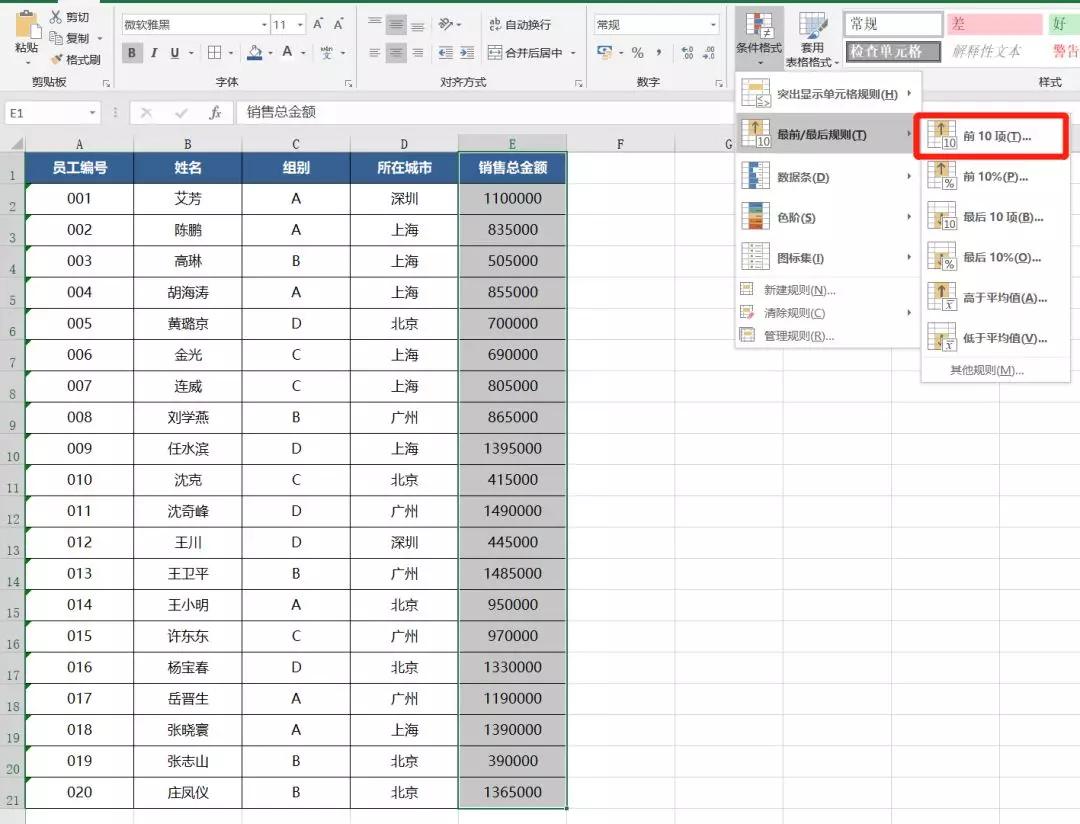Choose the 前 10 项 menu item

click(995, 136)
